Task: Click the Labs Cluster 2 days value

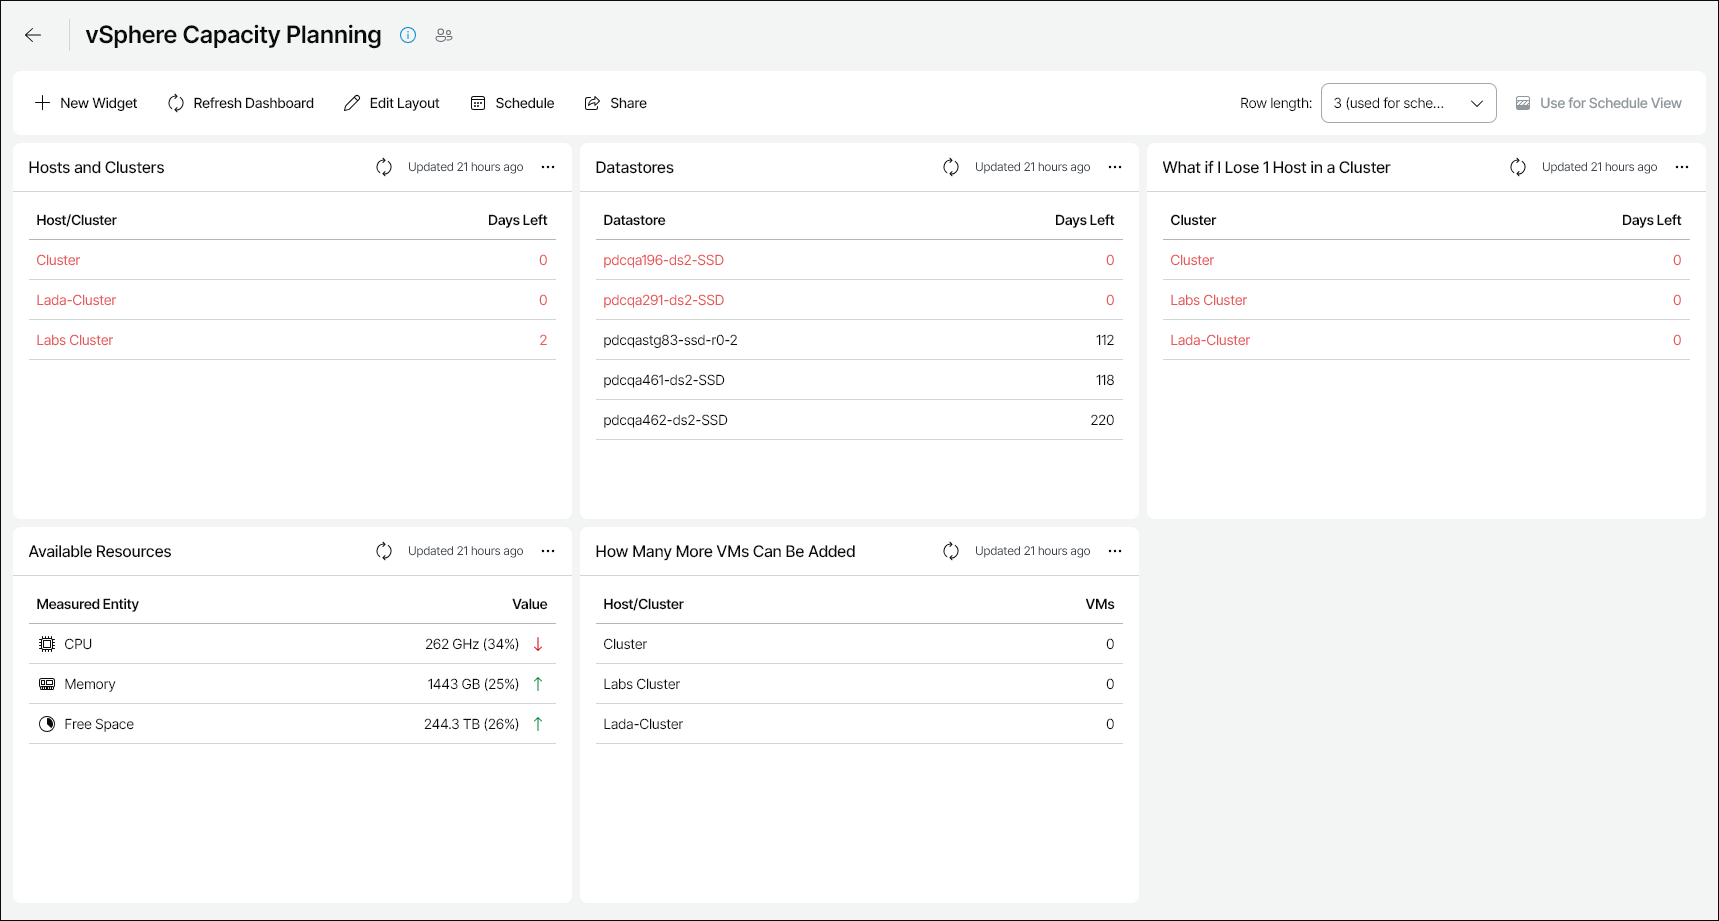Action: click(543, 340)
